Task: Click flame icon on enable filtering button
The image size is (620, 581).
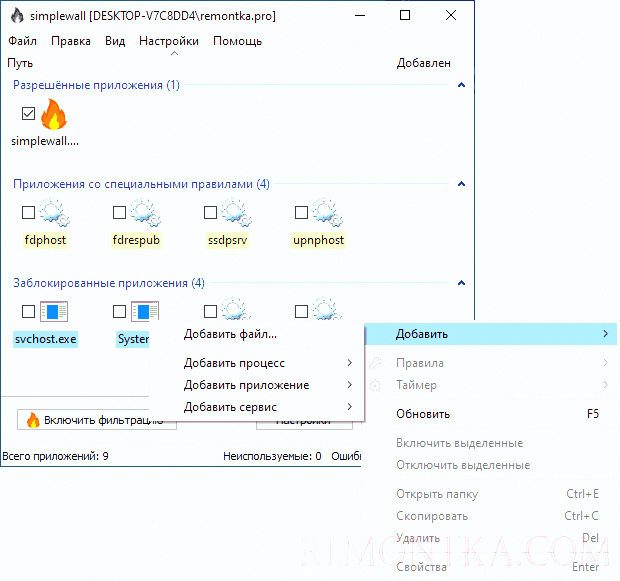Action: (33, 420)
